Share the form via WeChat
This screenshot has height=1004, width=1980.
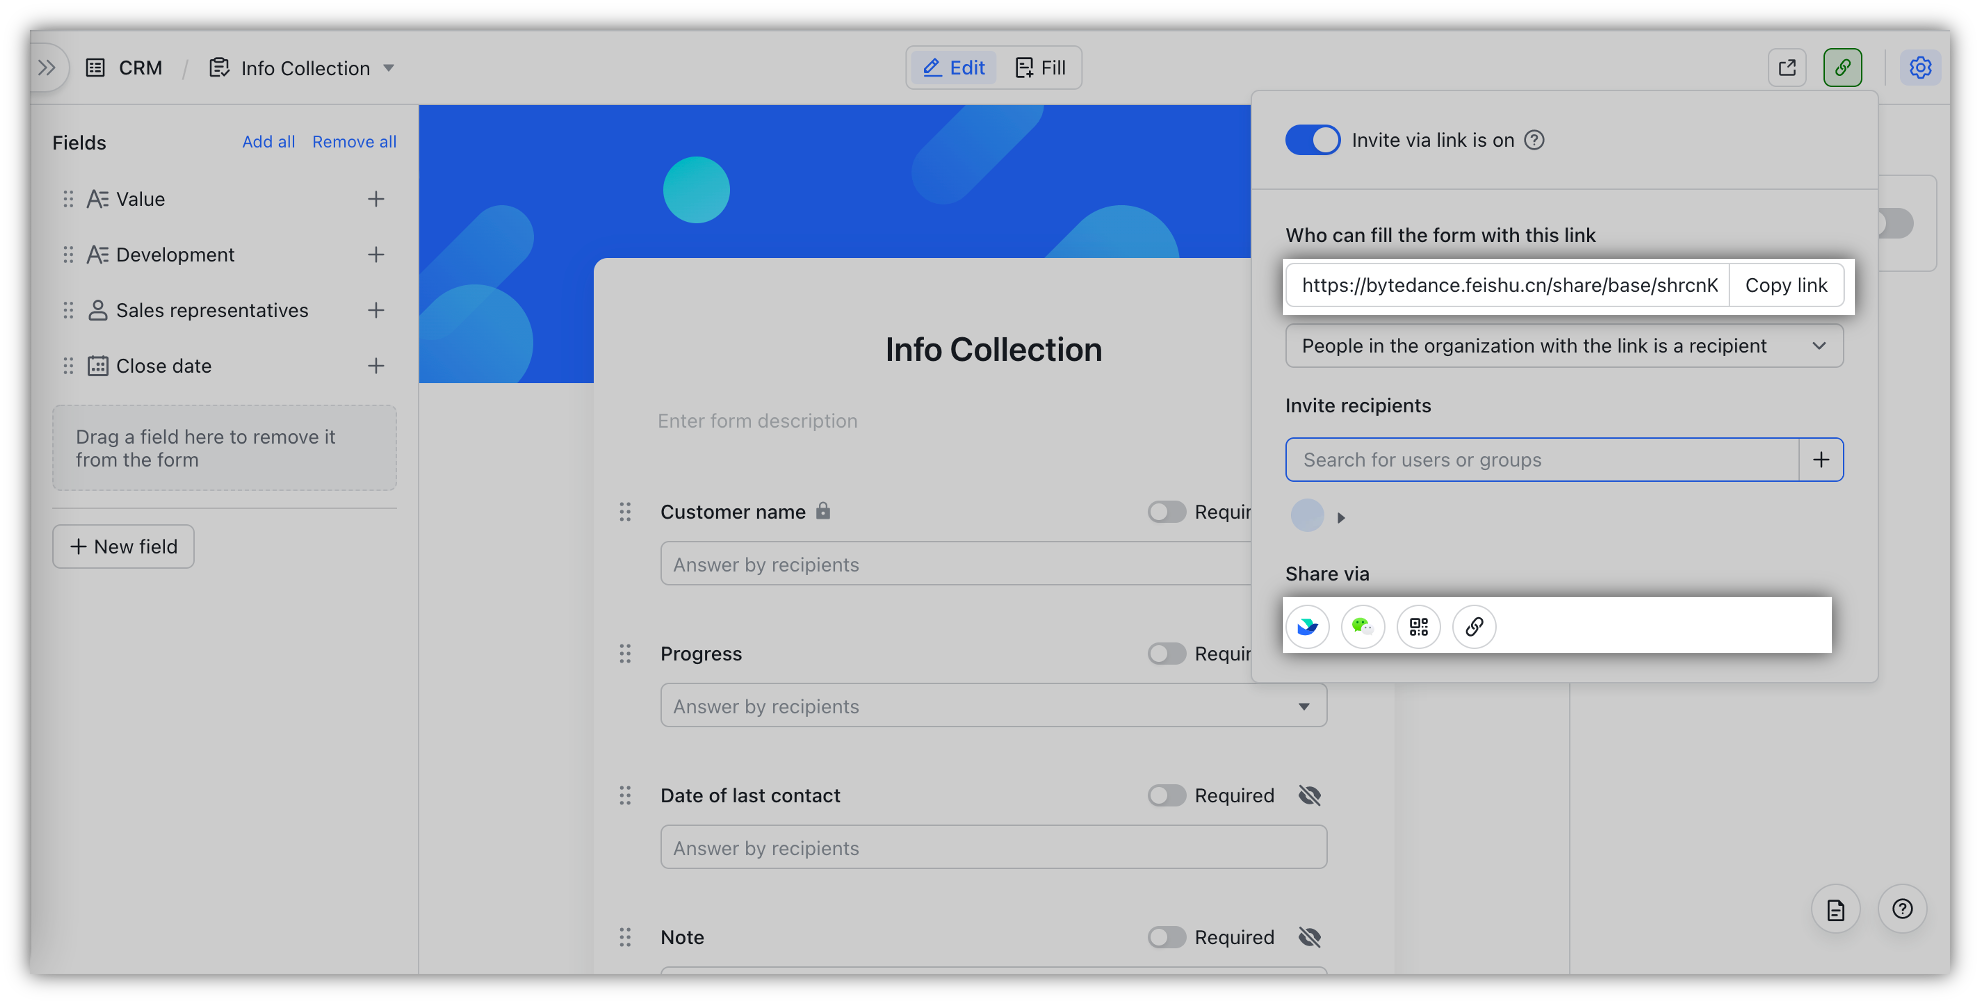click(1362, 626)
